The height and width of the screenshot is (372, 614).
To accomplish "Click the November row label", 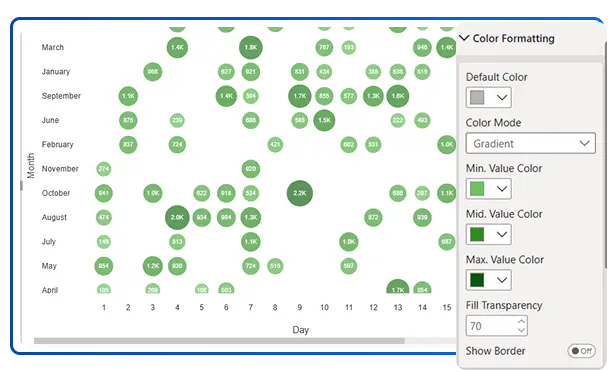I will 60,169.
